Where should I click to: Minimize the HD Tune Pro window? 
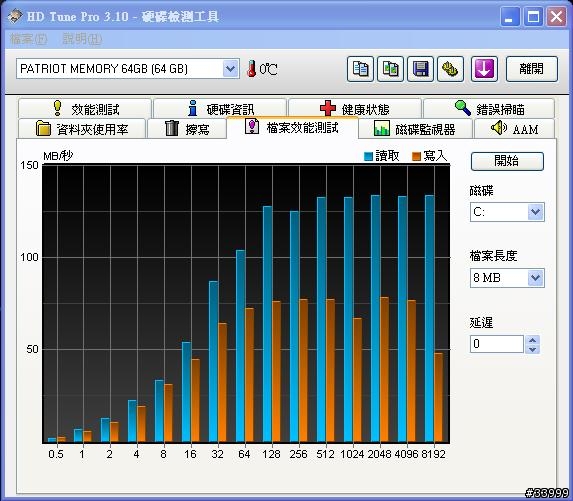509,17
